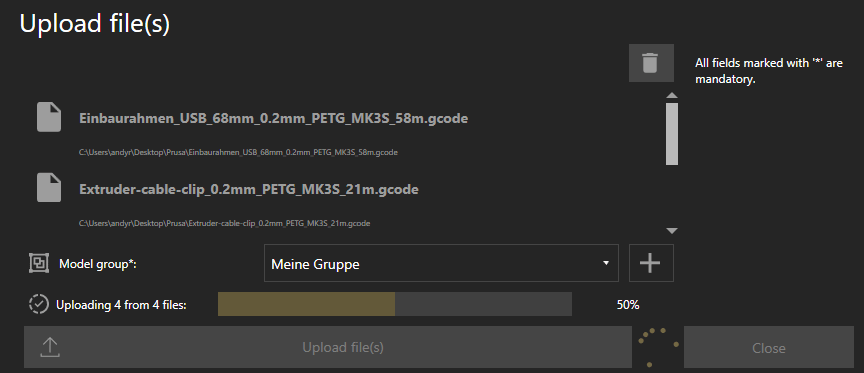The width and height of the screenshot is (864, 373).
Task: Click the loading spinner dots
Action: [657, 347]
